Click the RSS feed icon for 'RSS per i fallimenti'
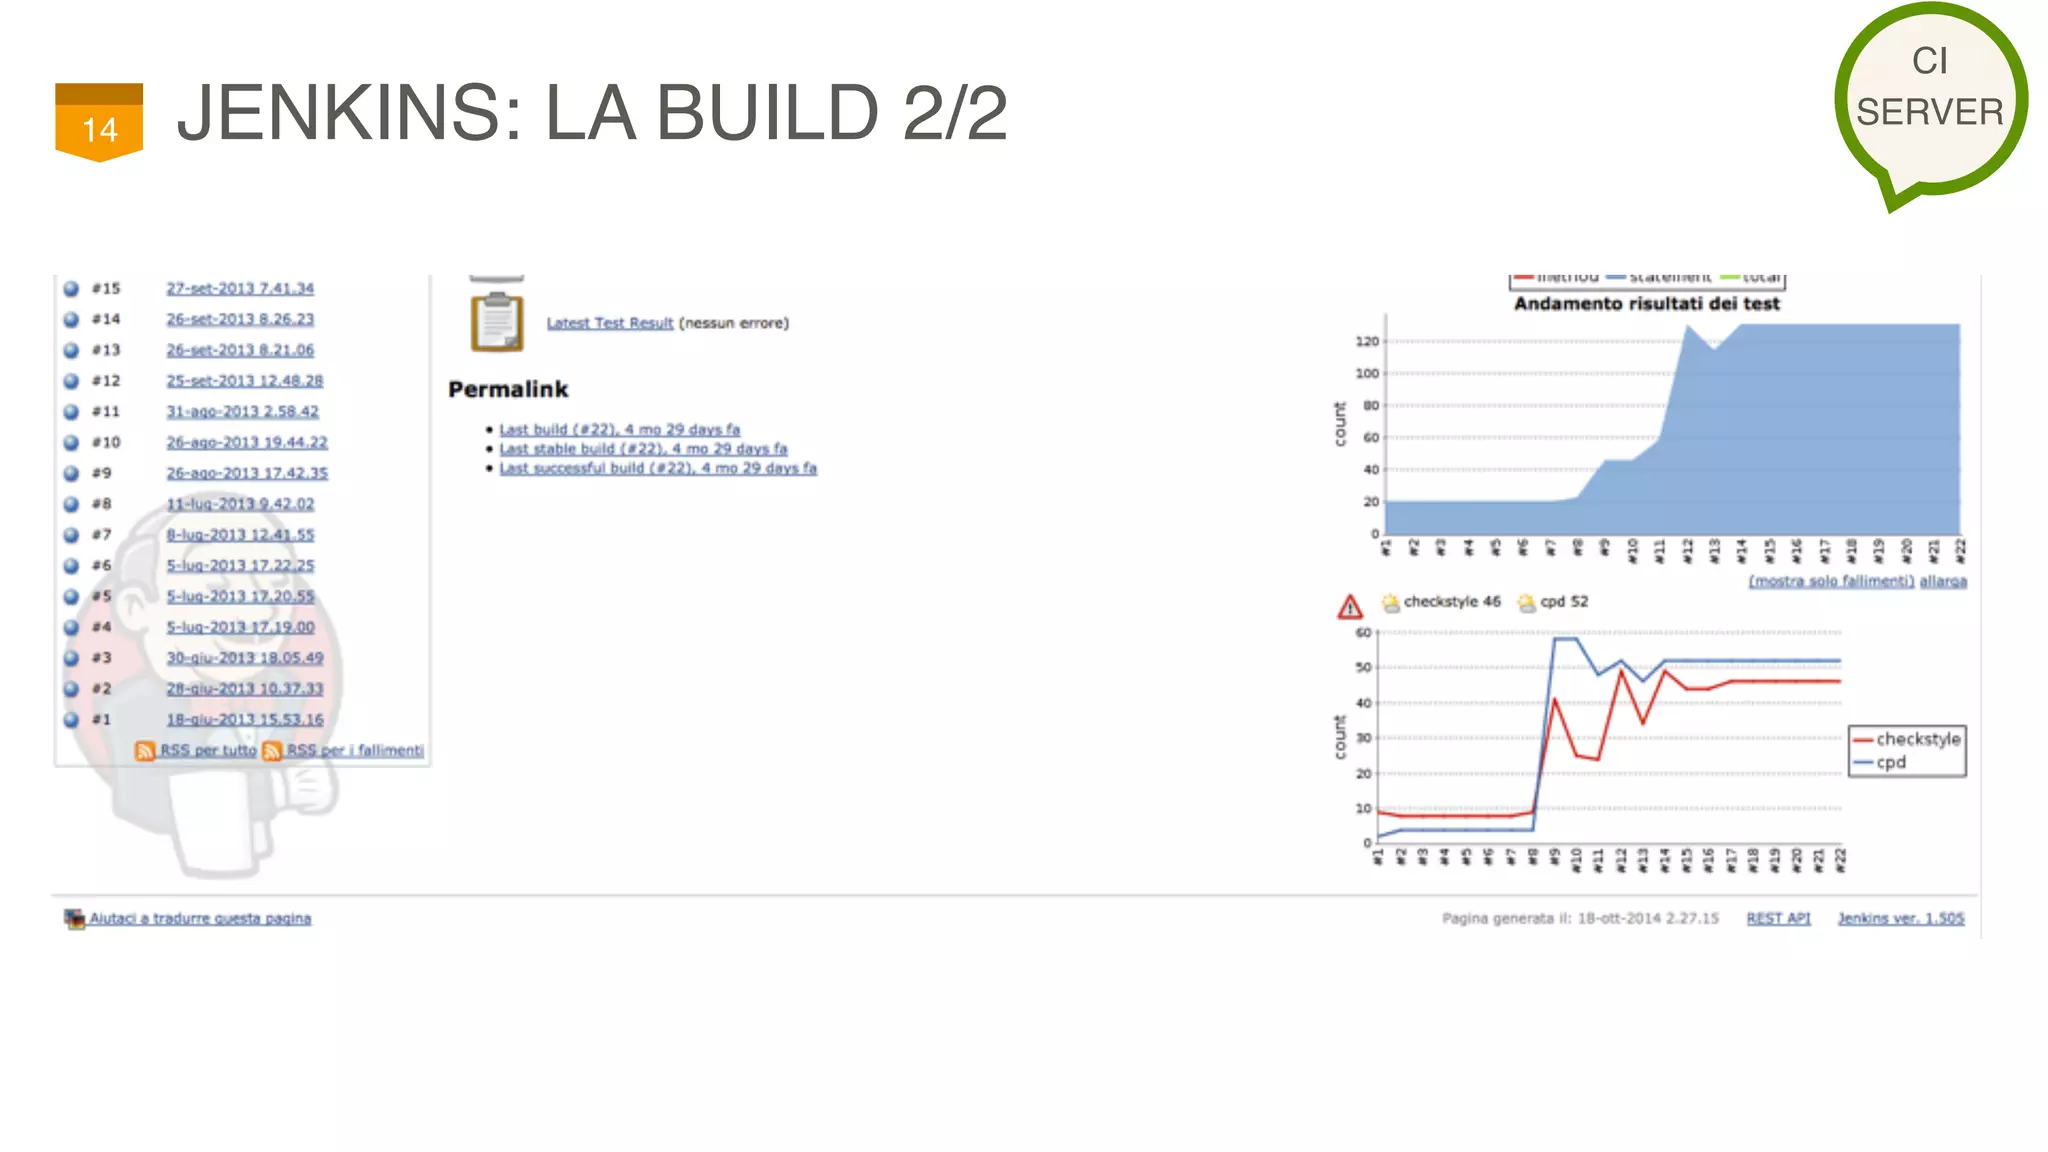 [x=272, y=751]
